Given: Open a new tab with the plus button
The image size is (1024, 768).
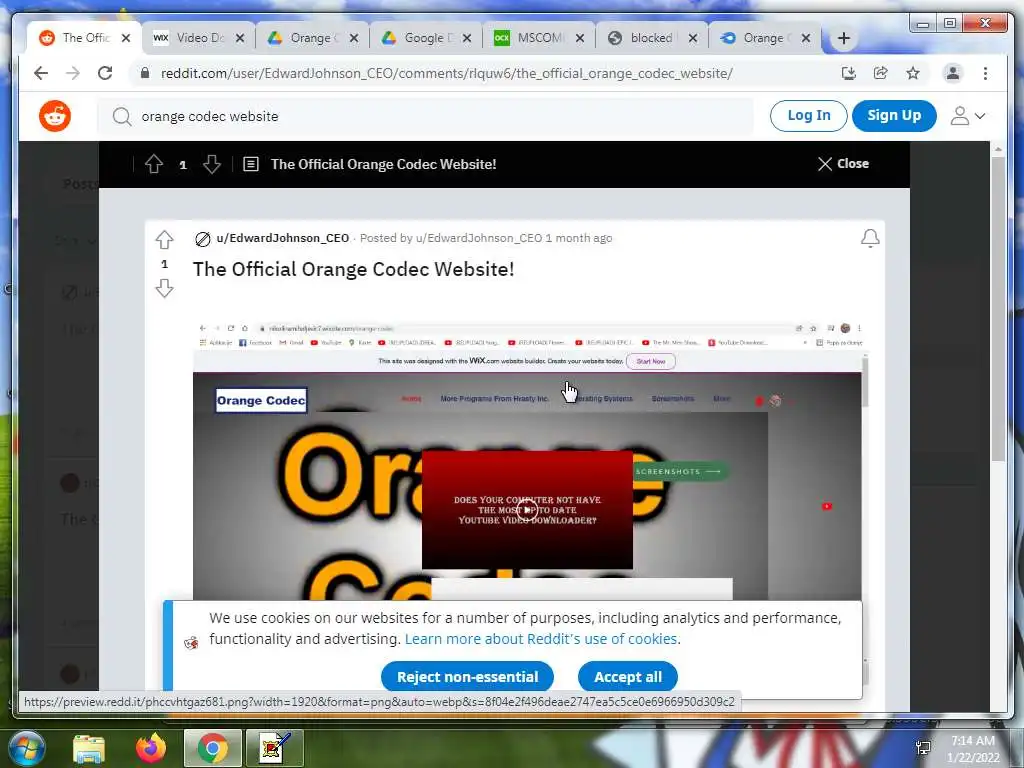Looking at the screenshot, I should [x=844, y=39].
